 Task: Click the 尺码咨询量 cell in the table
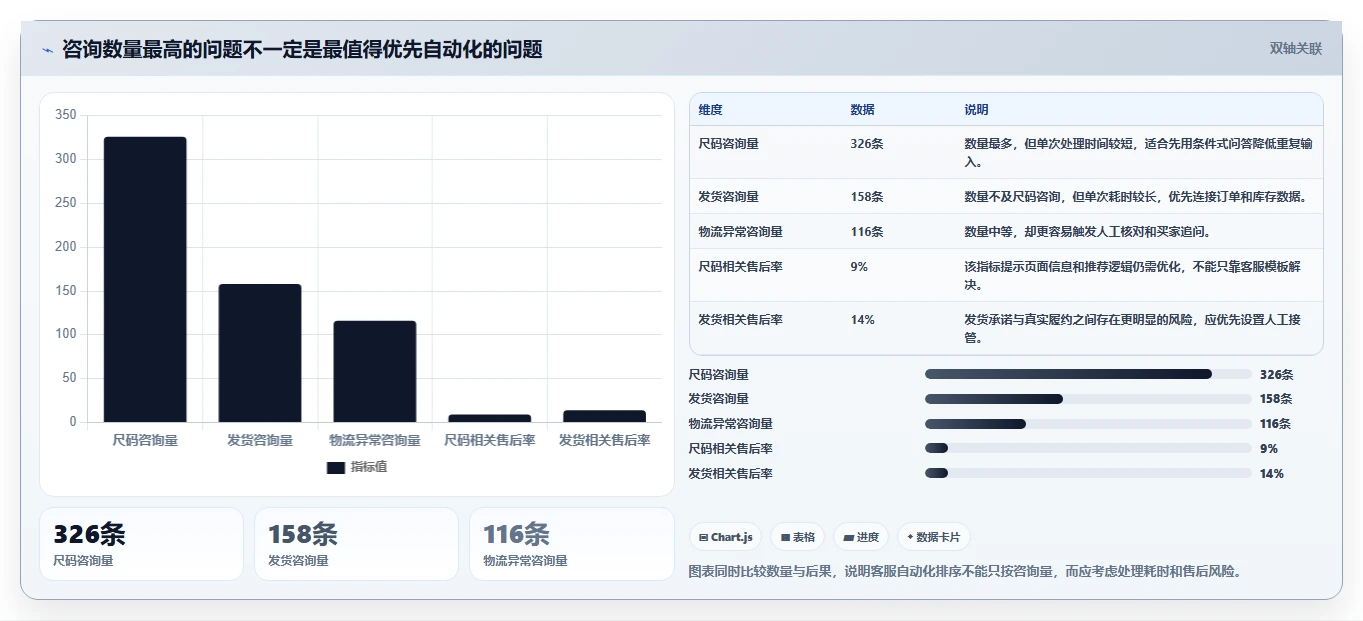pos(729,144)
